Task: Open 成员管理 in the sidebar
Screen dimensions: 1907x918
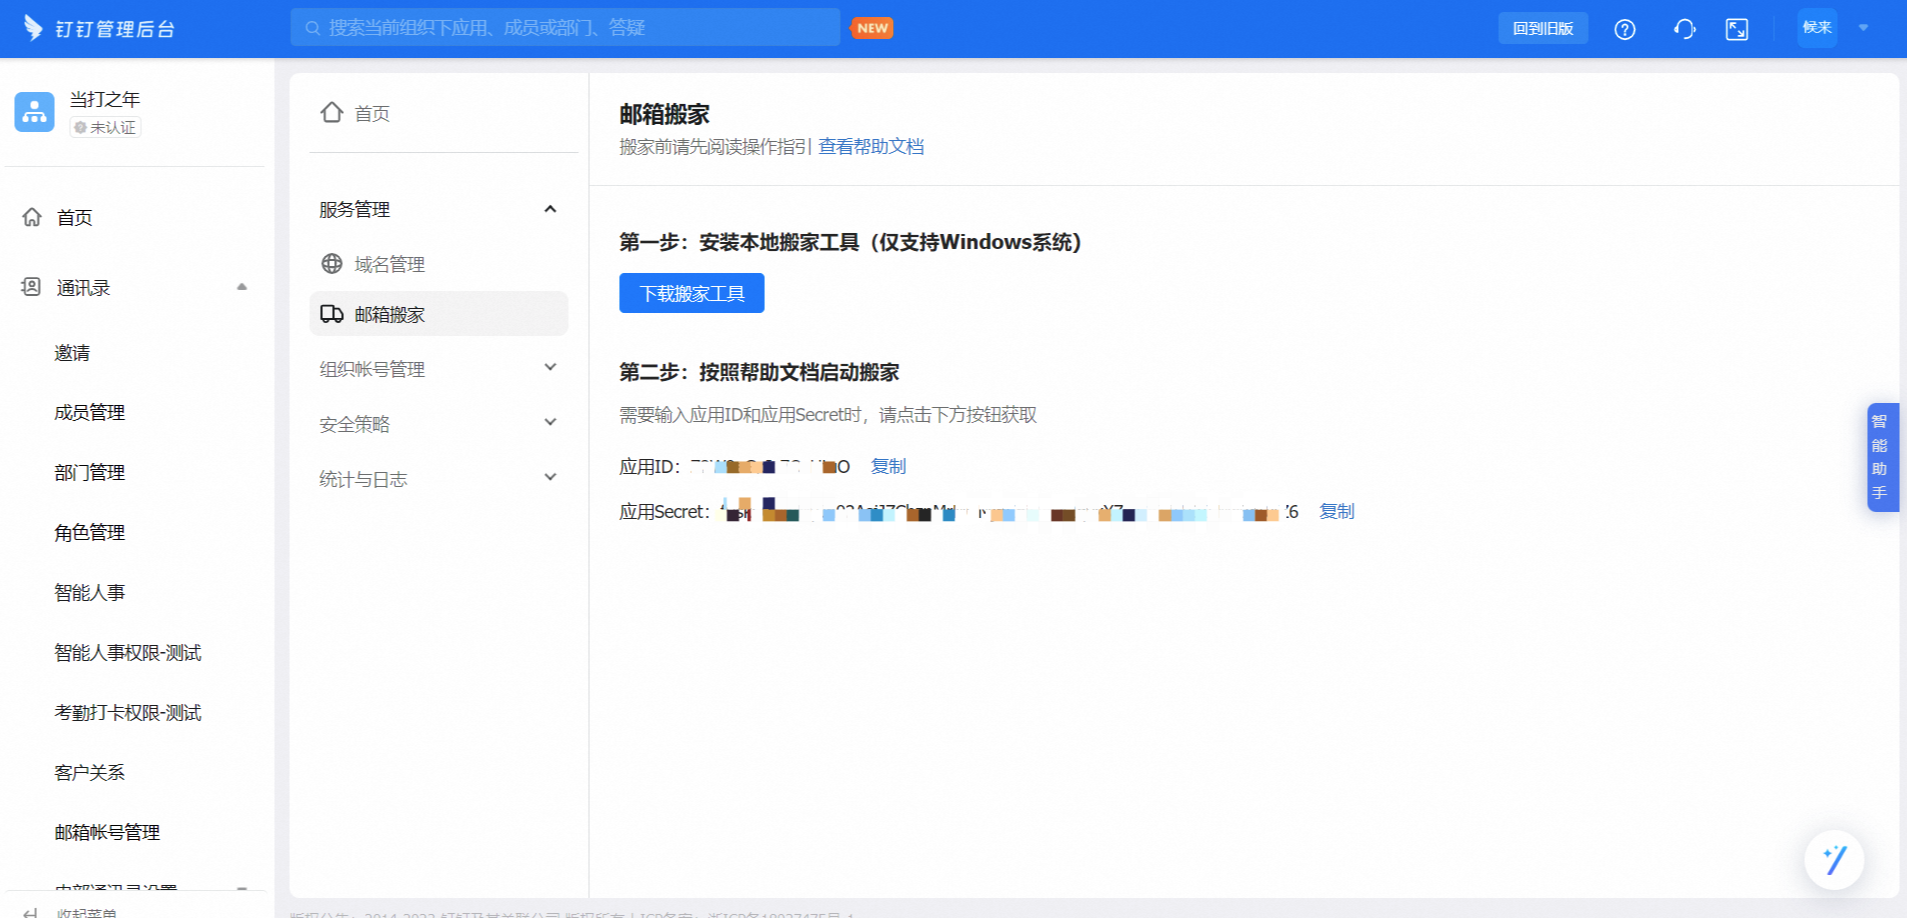Action: 90,413
